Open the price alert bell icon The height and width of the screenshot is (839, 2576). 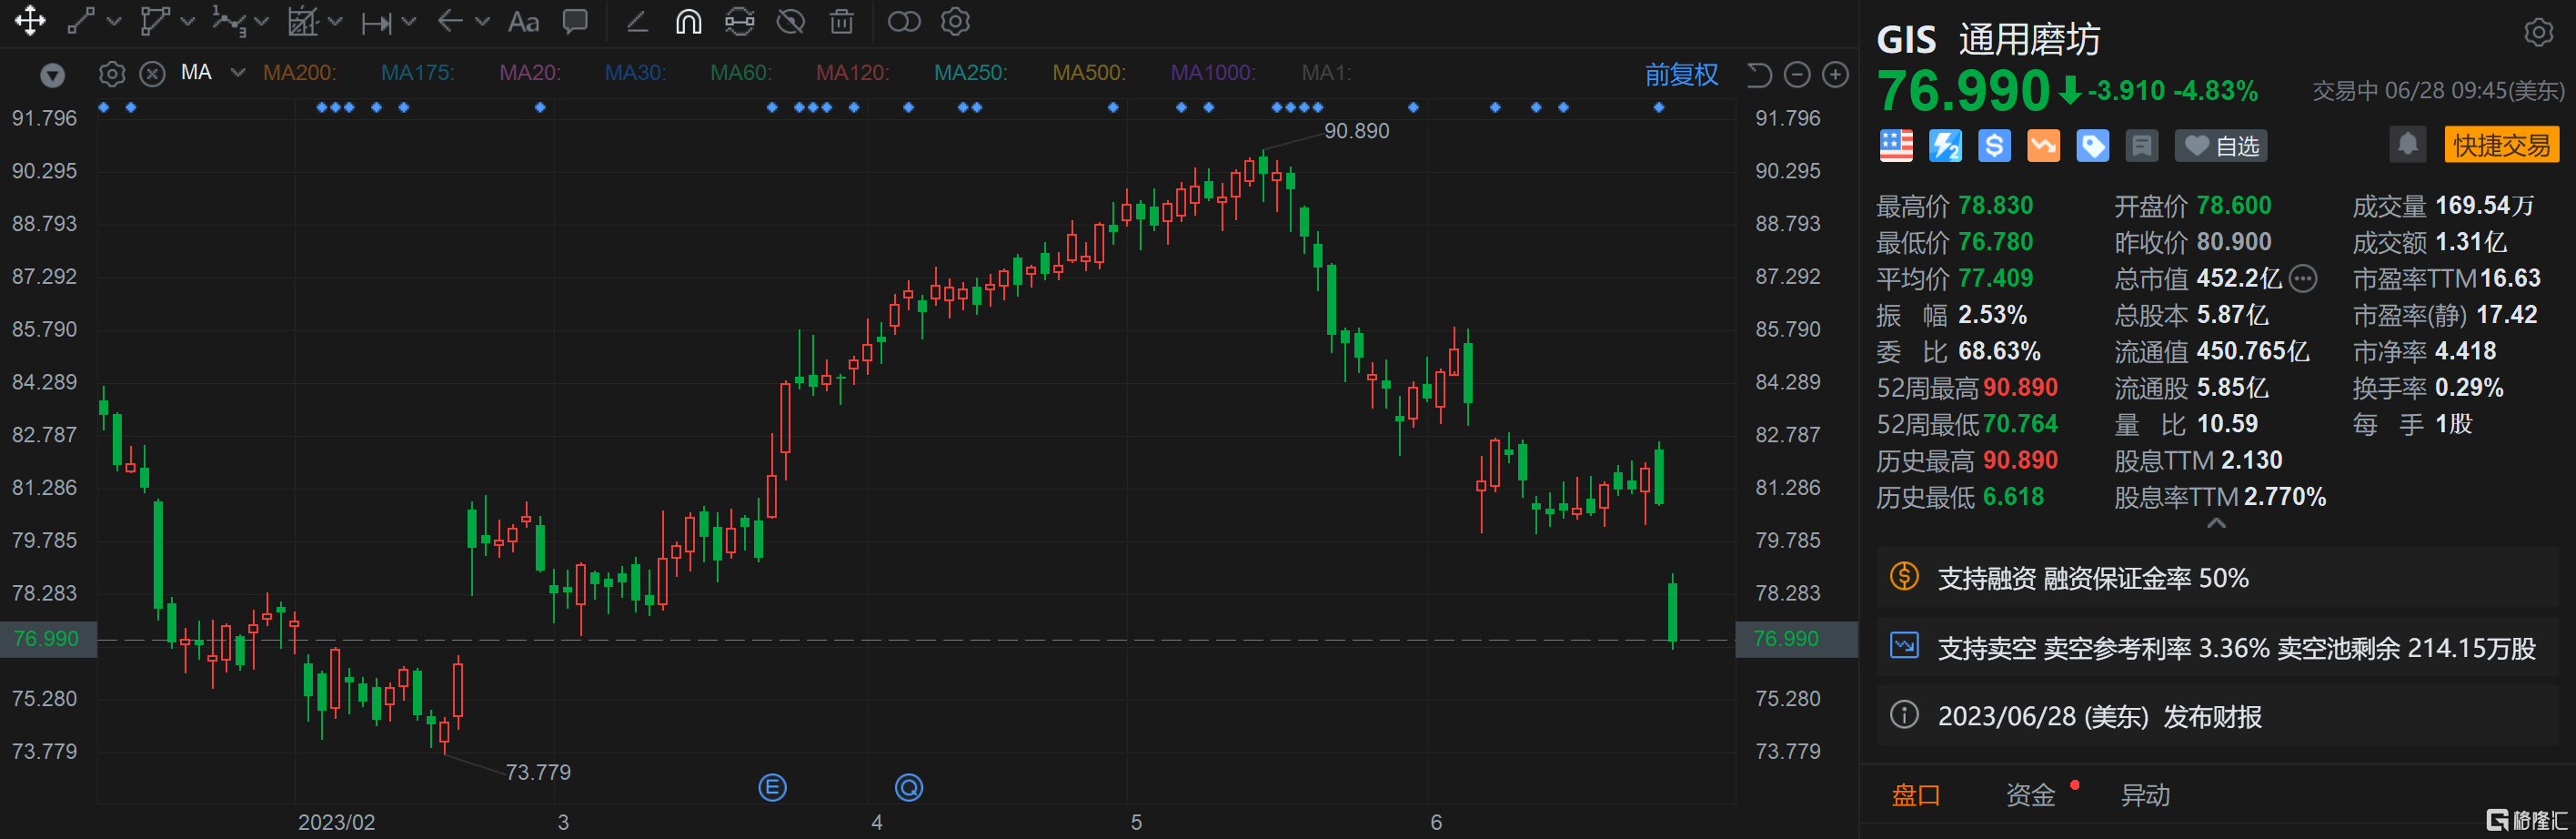point(2407,145)
